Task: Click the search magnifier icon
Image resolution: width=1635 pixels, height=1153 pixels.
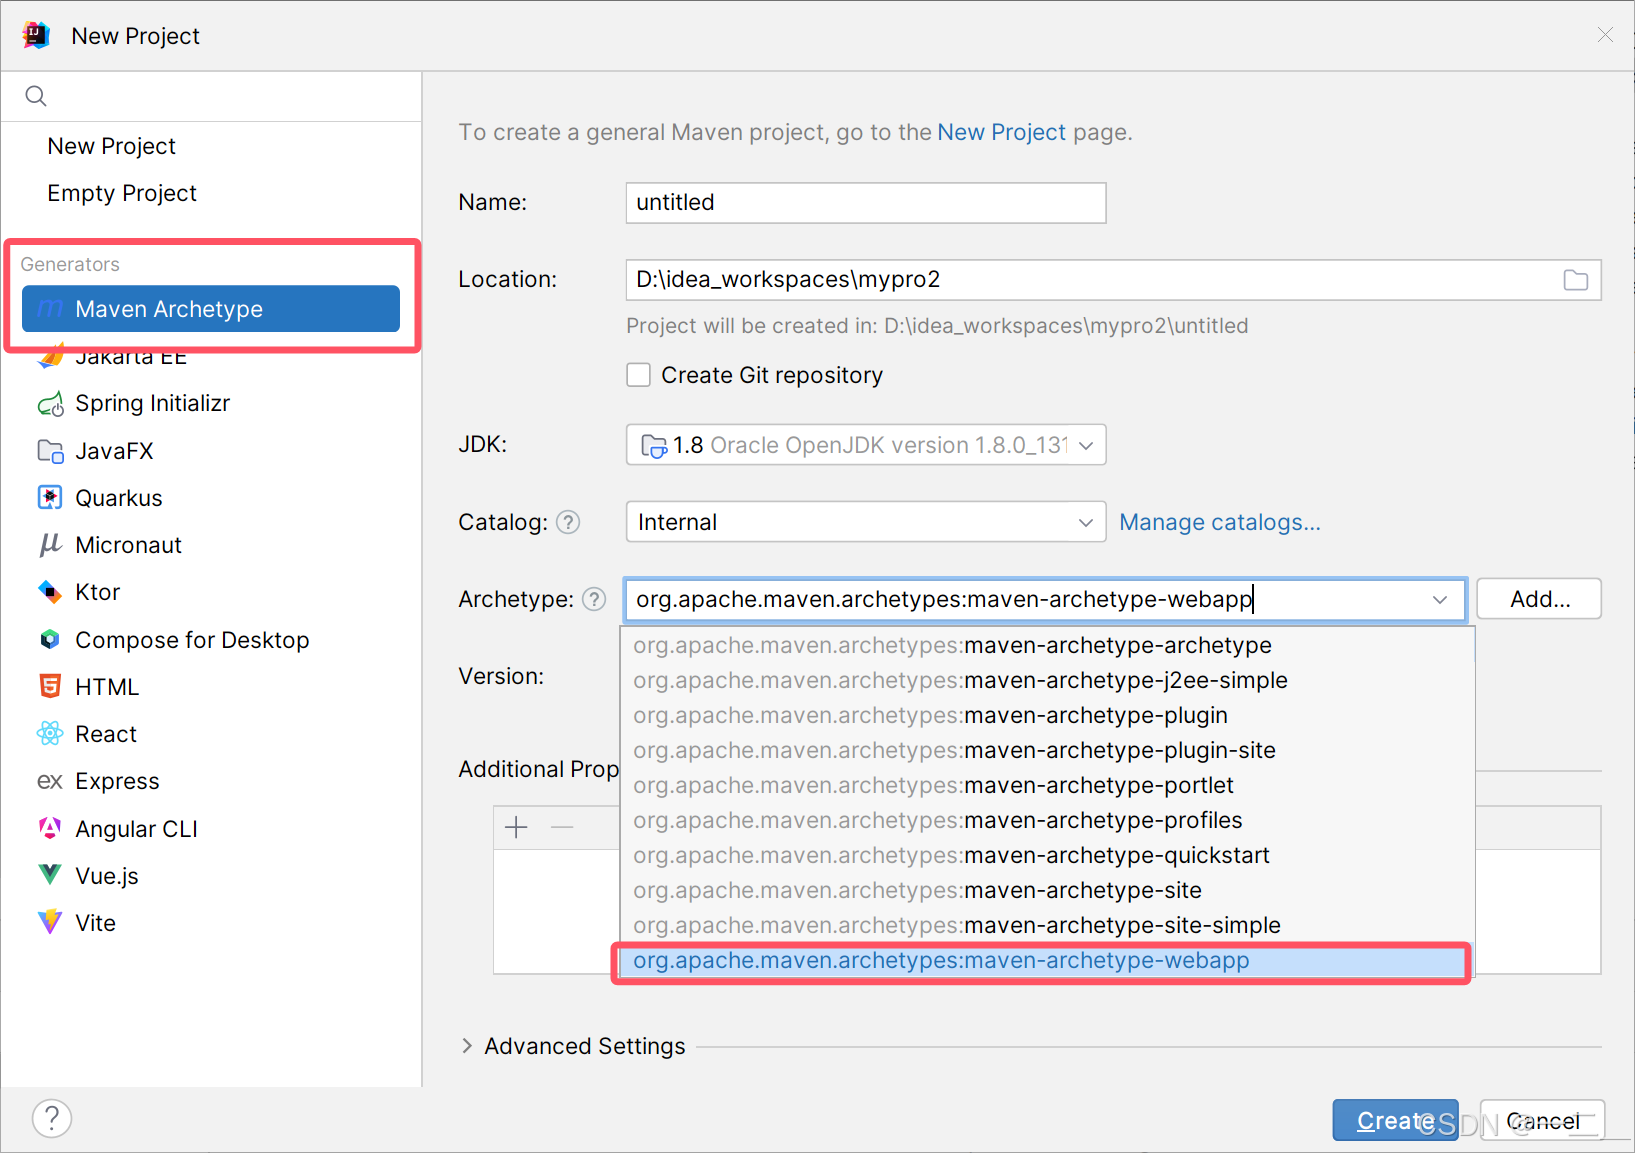Action: point(36,96)
